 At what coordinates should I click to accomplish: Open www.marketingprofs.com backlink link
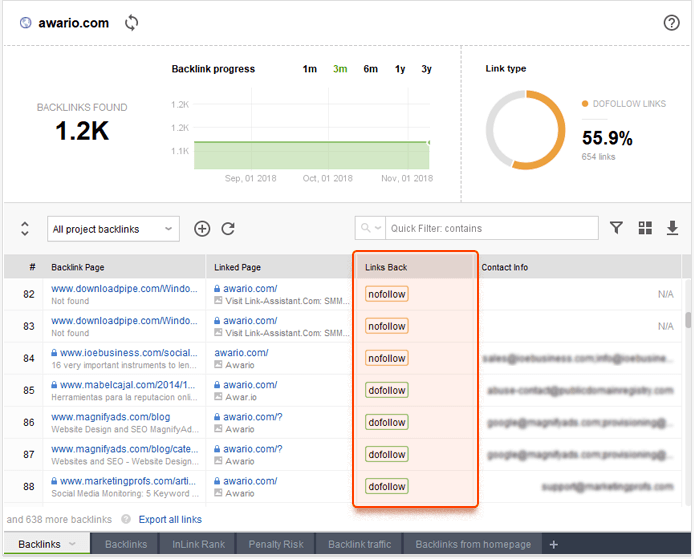pyautogui.click(x=127, y=481)
